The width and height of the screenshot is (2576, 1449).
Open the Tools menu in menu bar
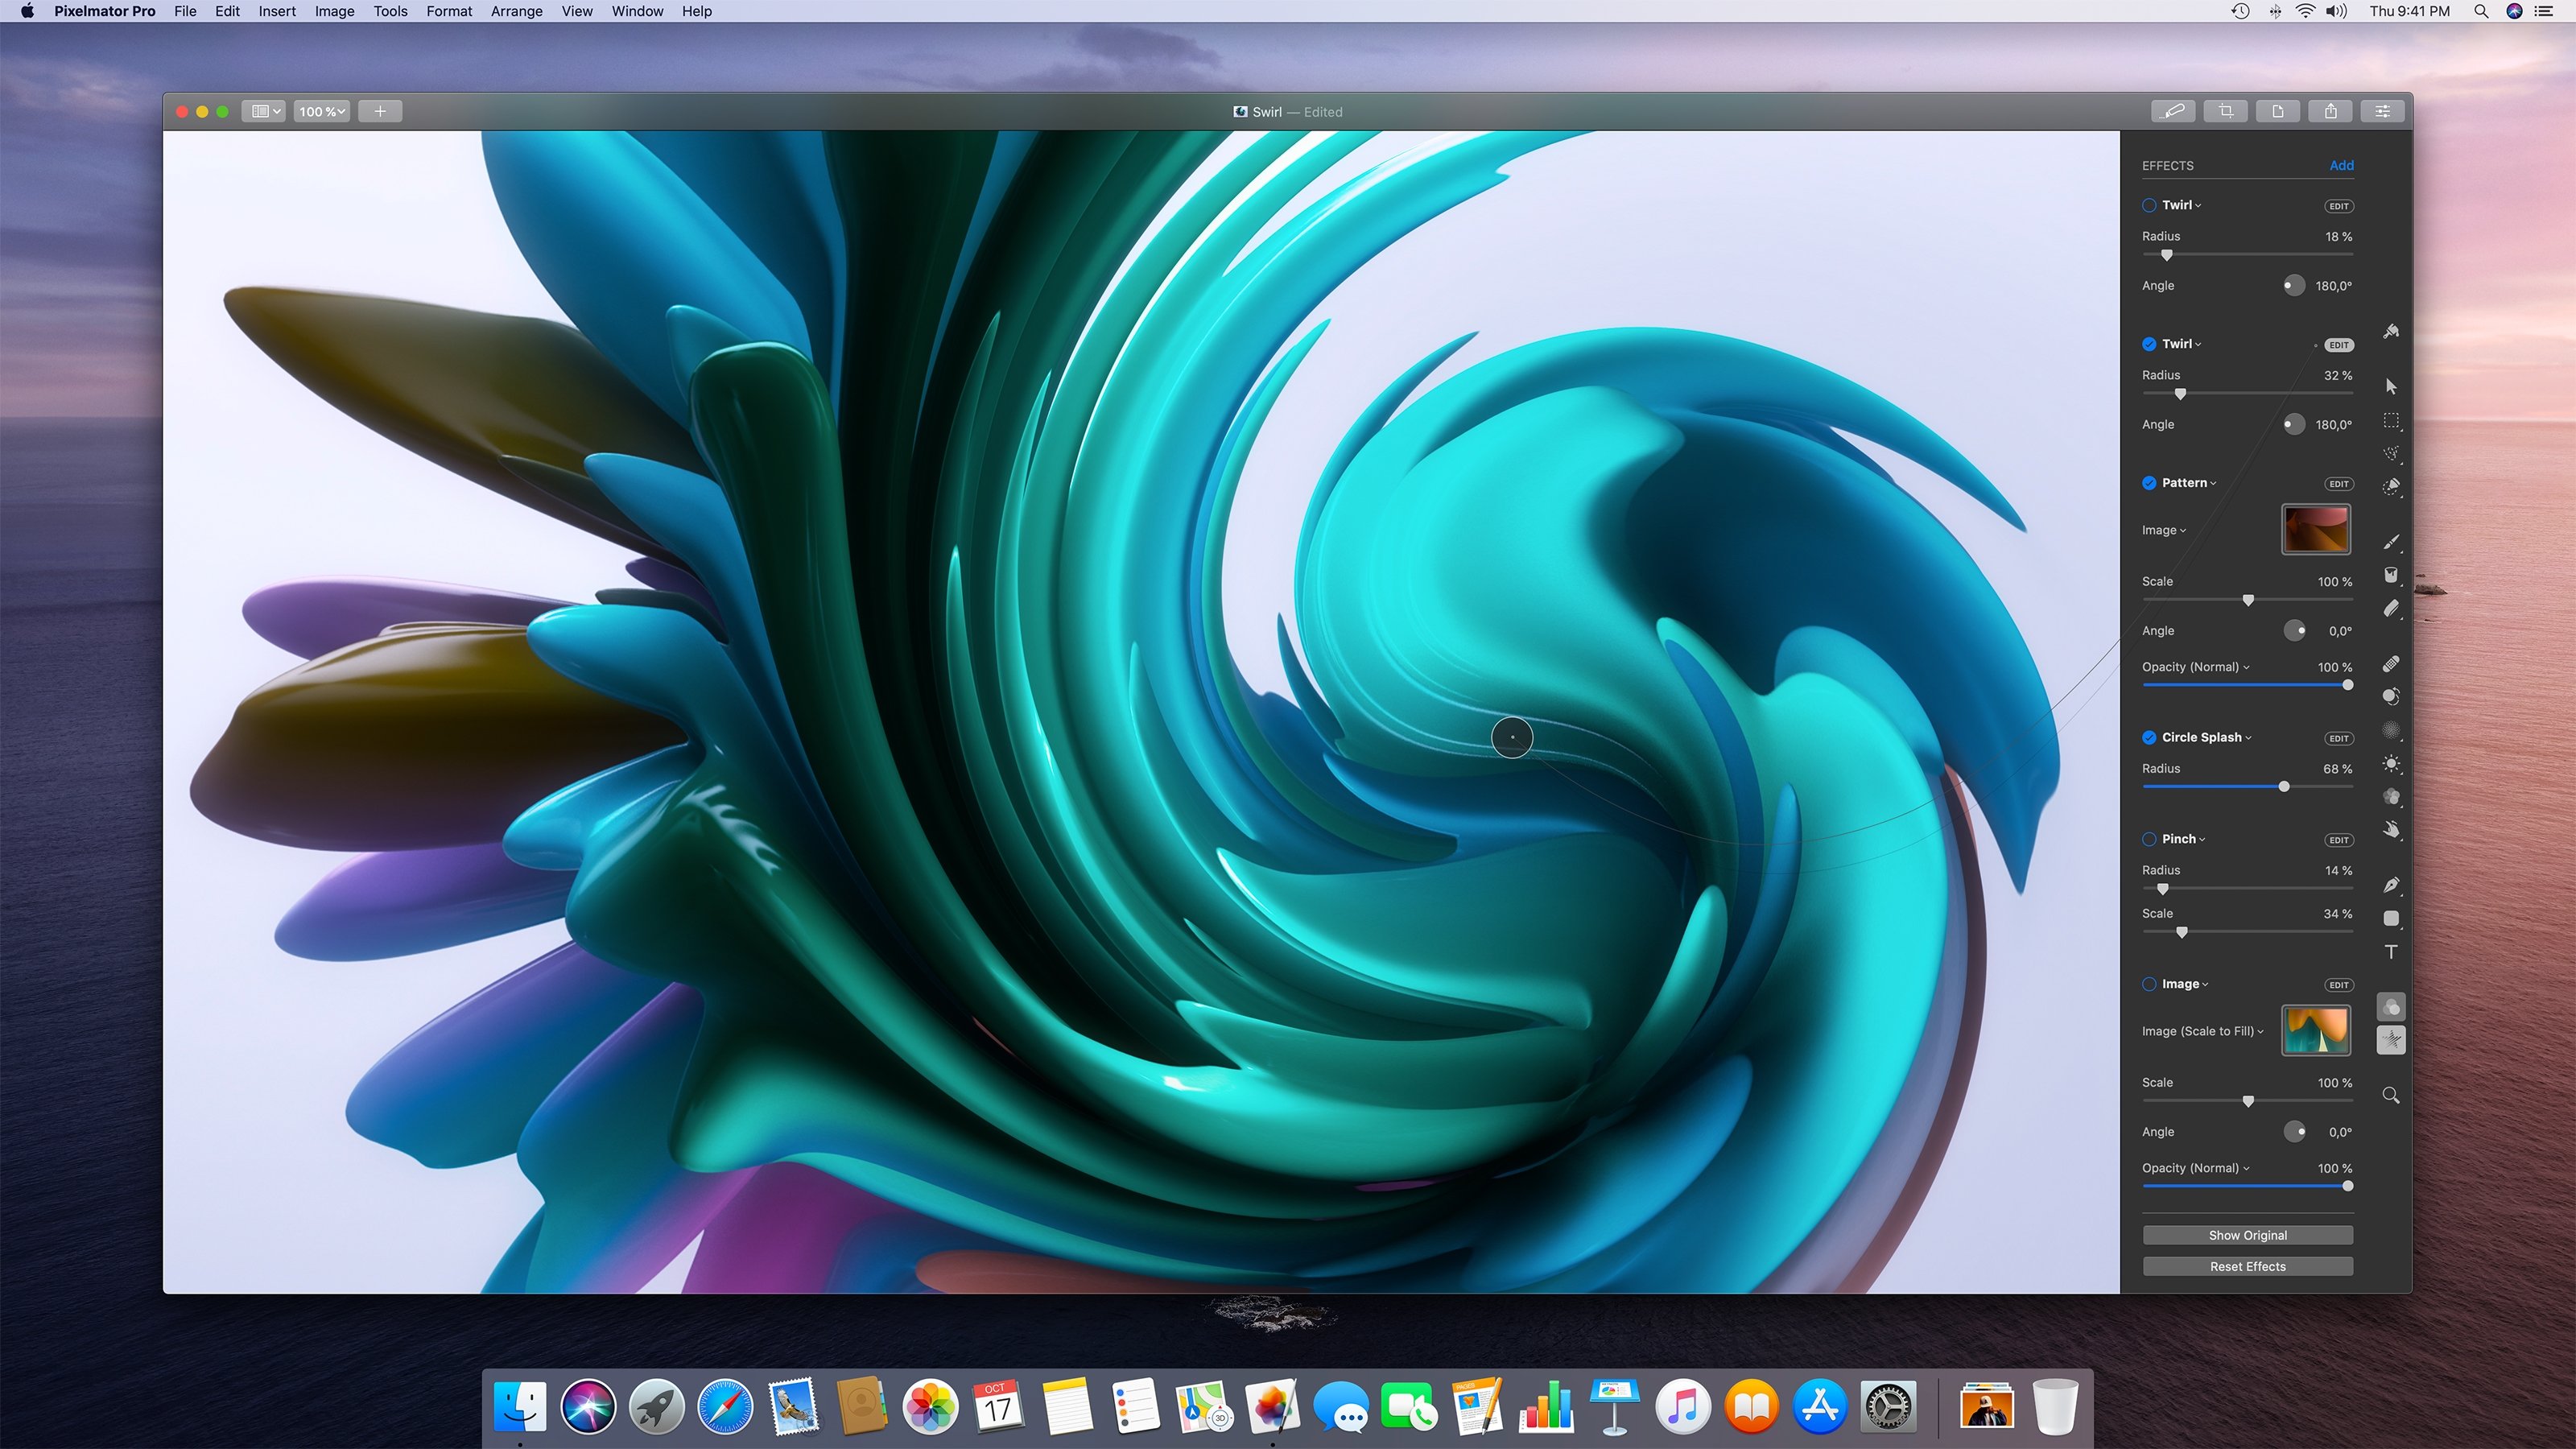pyautogui.click(x=390, y=10)
